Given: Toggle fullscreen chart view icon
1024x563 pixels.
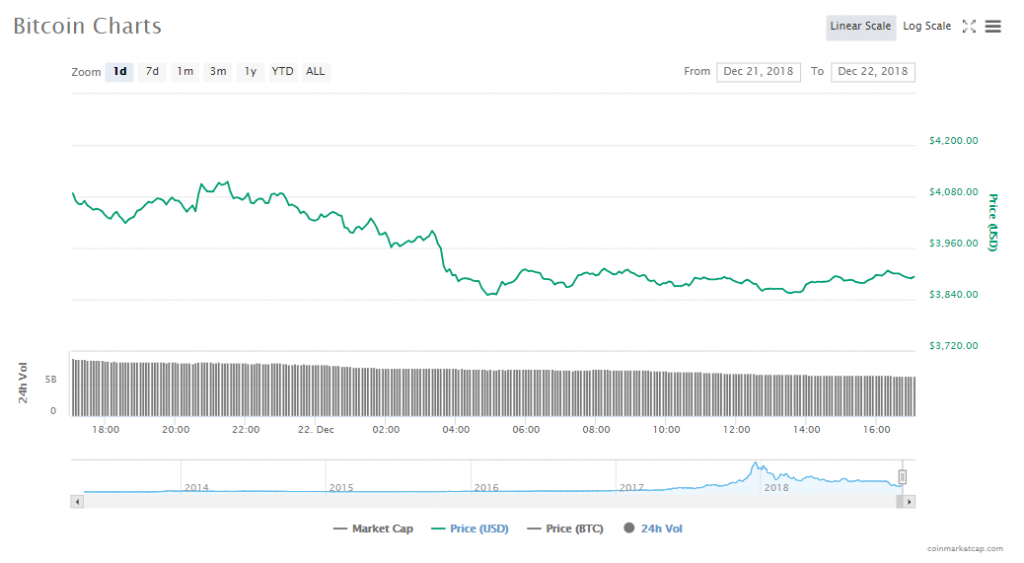Looking at the screenshot, I should point(968,27).
